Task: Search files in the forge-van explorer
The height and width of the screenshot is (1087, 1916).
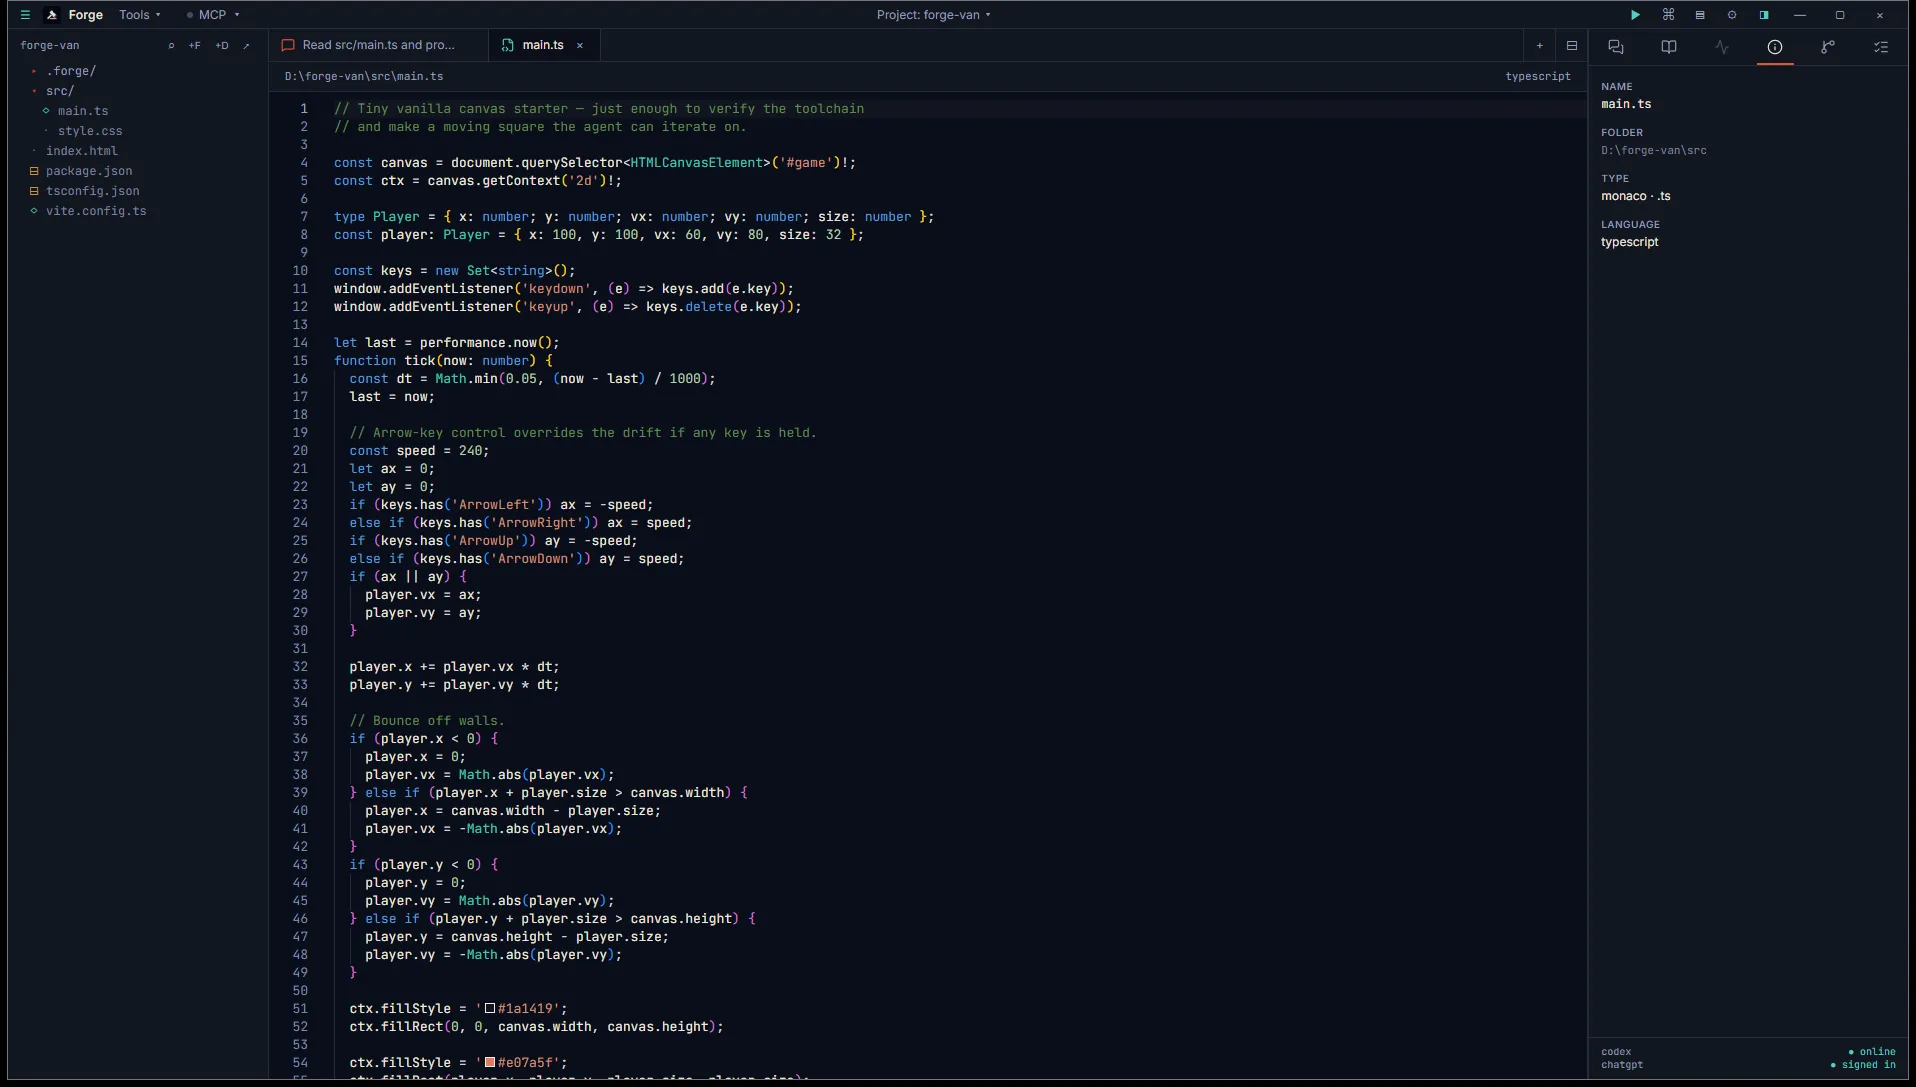Action: 171,45
